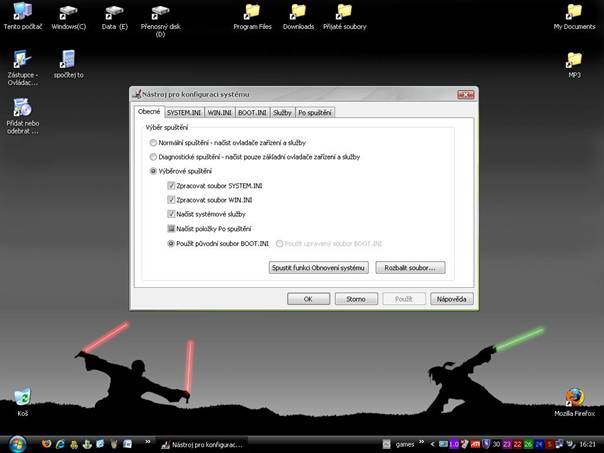Click the purple 1.0 tray icon
The width and height of the screenshot is (604, 453).
click(454, 444)
